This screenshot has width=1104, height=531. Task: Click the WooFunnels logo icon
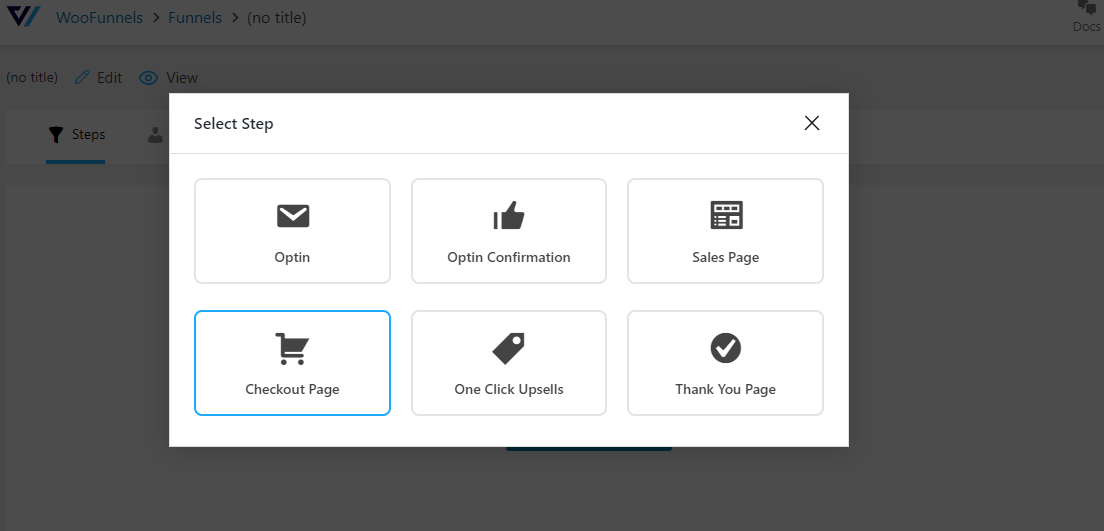pos(23,17)
